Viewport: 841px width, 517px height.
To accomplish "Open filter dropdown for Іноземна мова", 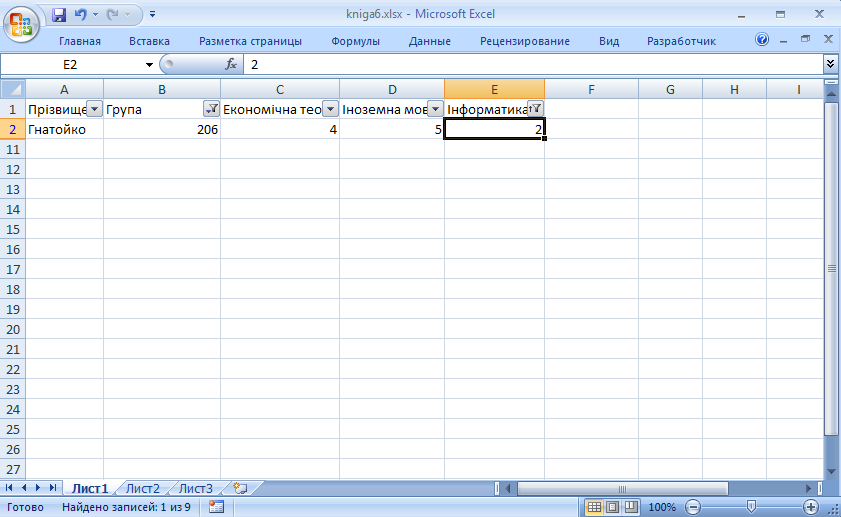I will (x=436, y=109).
